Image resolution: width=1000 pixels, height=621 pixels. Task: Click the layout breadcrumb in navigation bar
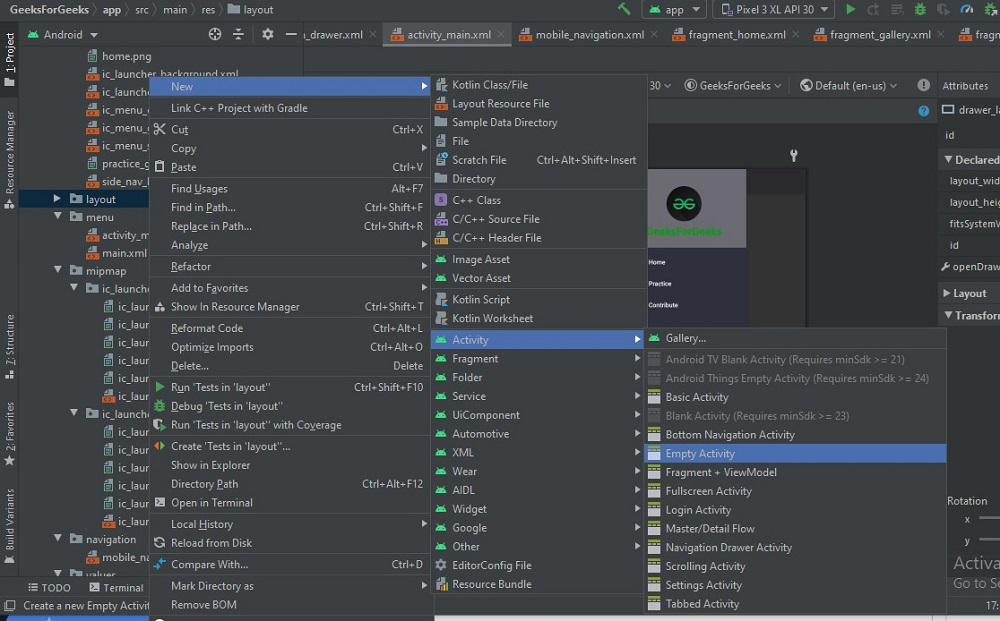coord(251,10)
